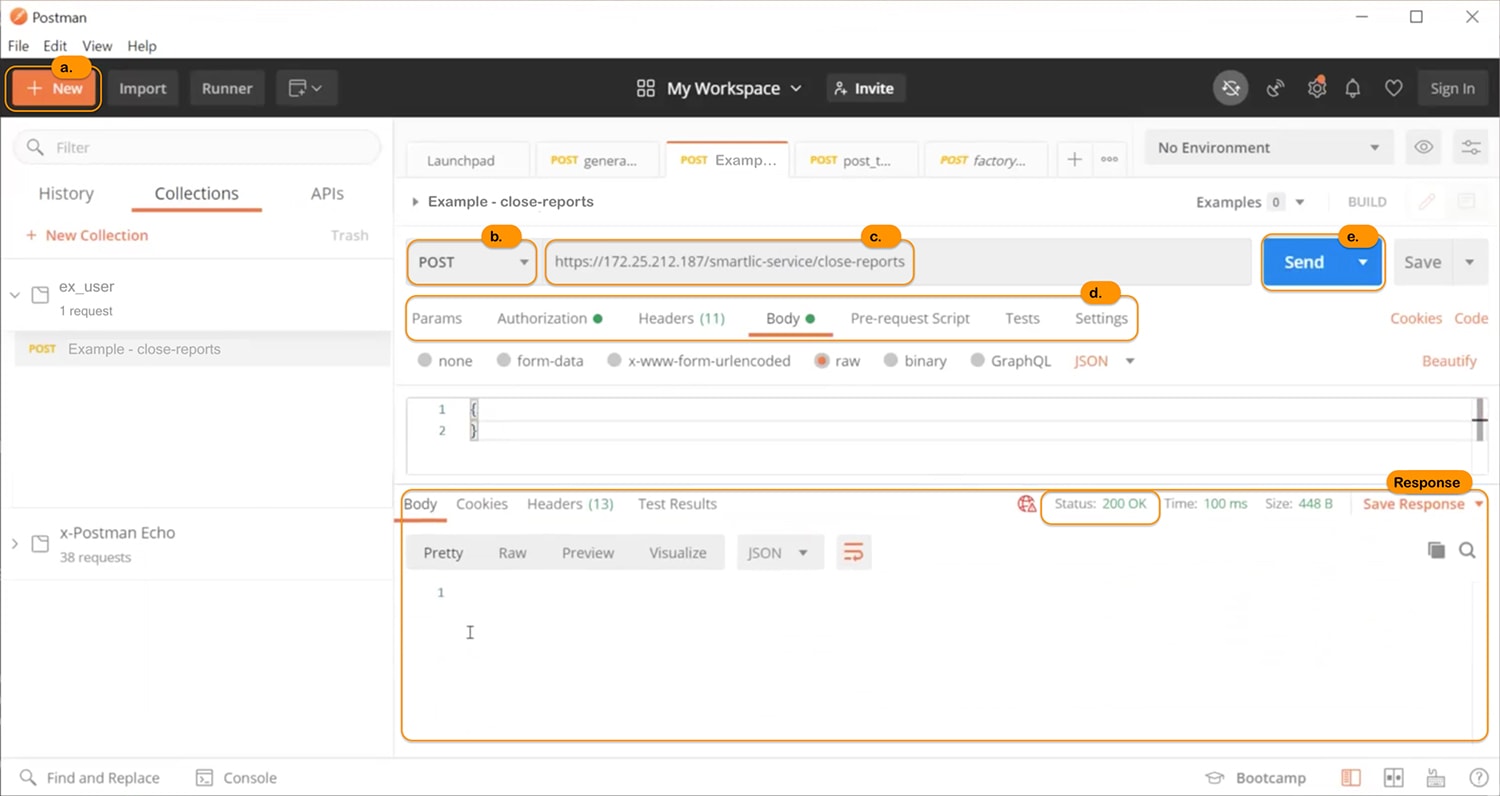Search the response with the magnifier icon
This screenshot has width=1500, height=796.
tap(1467, 550)
